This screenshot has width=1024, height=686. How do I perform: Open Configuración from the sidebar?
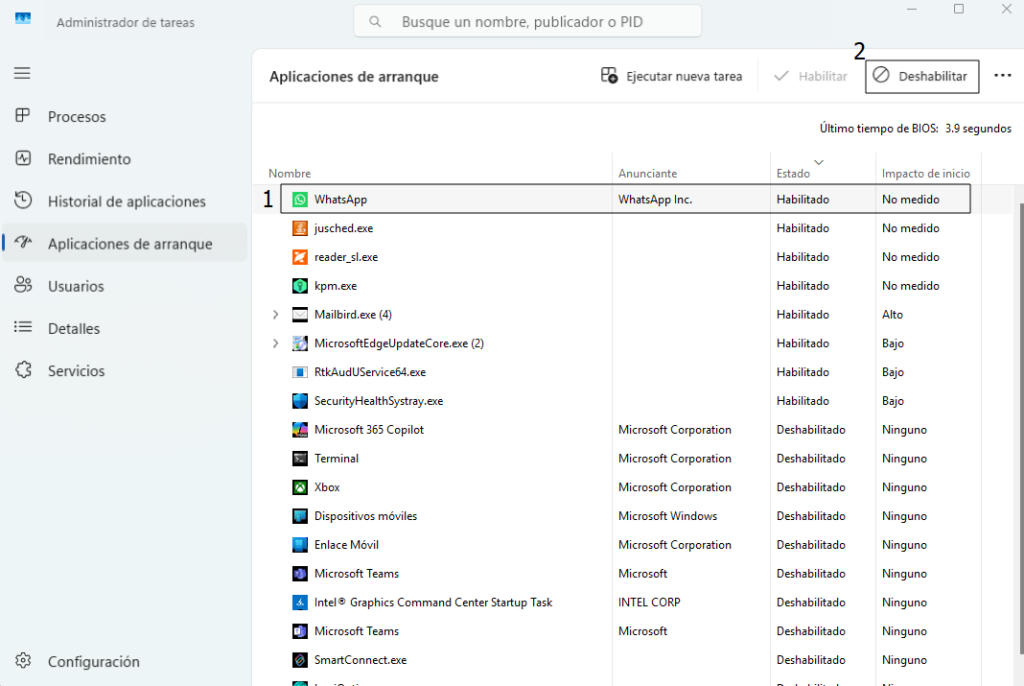[92, 661]
